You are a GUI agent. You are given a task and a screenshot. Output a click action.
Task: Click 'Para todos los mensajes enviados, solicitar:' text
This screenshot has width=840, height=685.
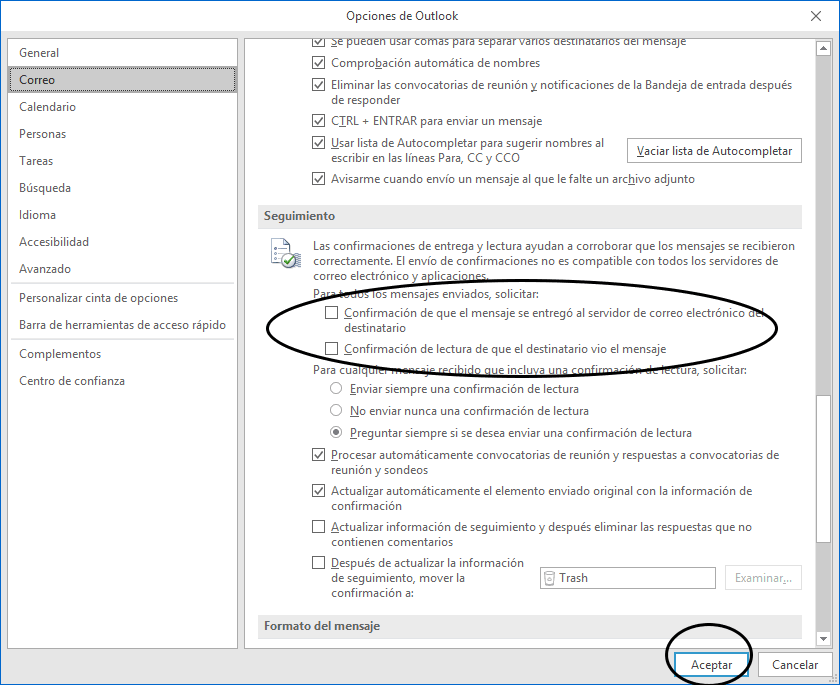tap(426, 293)
